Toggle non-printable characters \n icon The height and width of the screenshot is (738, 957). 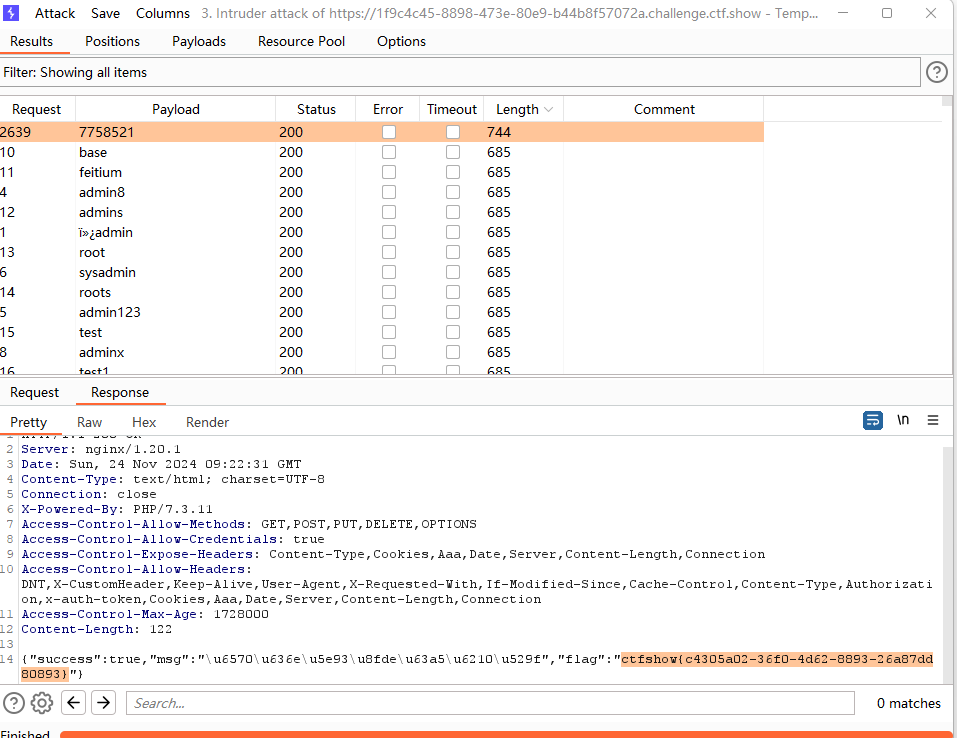click(903, 420)
